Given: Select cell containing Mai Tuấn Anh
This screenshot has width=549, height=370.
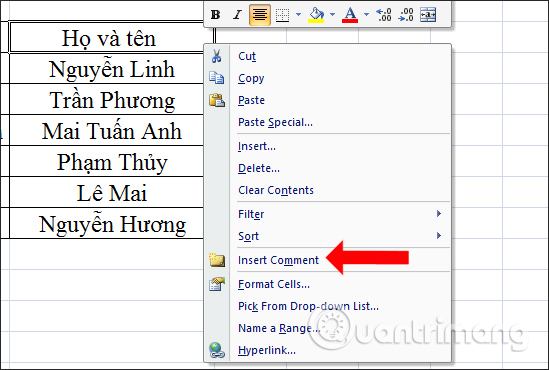Looking at the screenshot, I should [106, 130].
